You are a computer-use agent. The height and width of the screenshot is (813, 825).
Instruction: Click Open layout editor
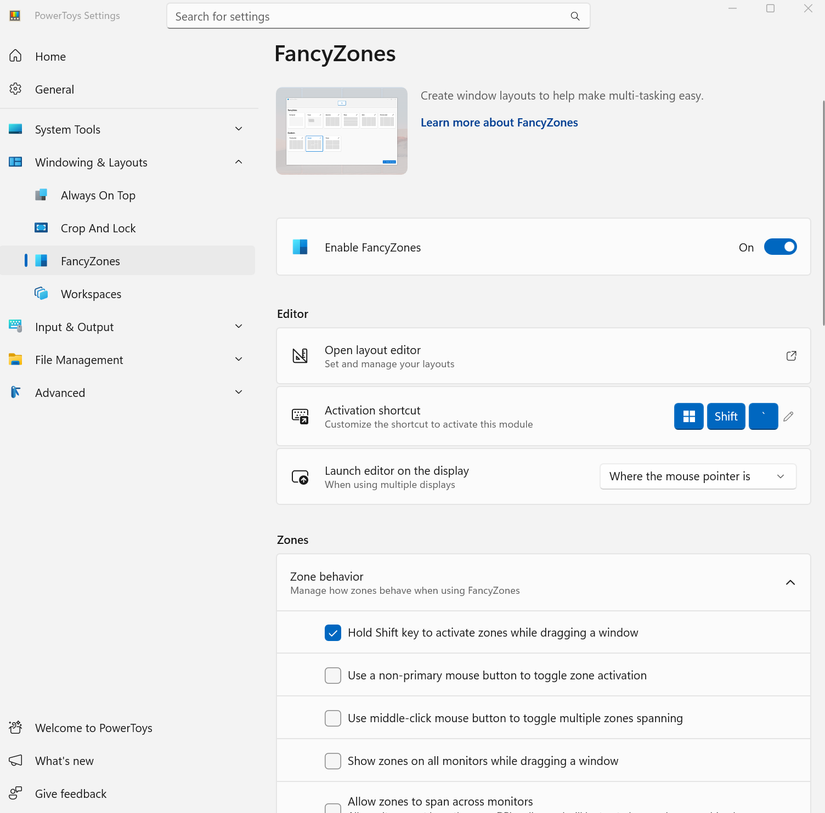coord(370,351)
